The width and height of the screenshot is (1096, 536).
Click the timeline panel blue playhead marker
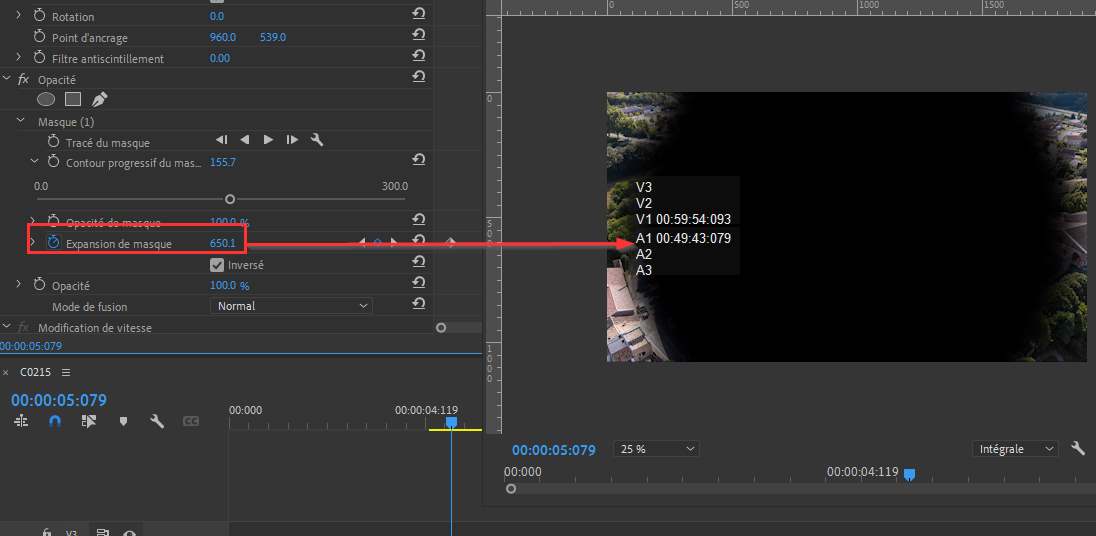[x=452, y=422]
